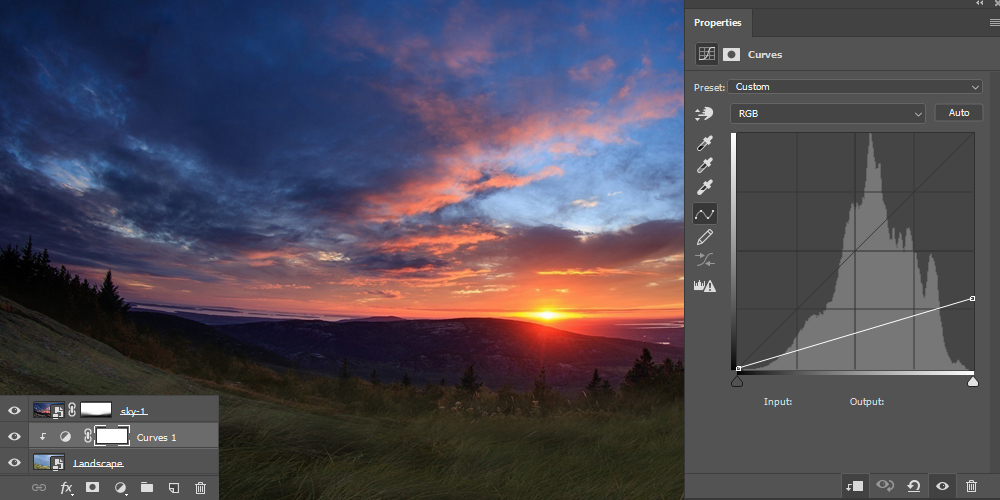
Task: Hide the sky-1 layer
Action: (14, 410)
